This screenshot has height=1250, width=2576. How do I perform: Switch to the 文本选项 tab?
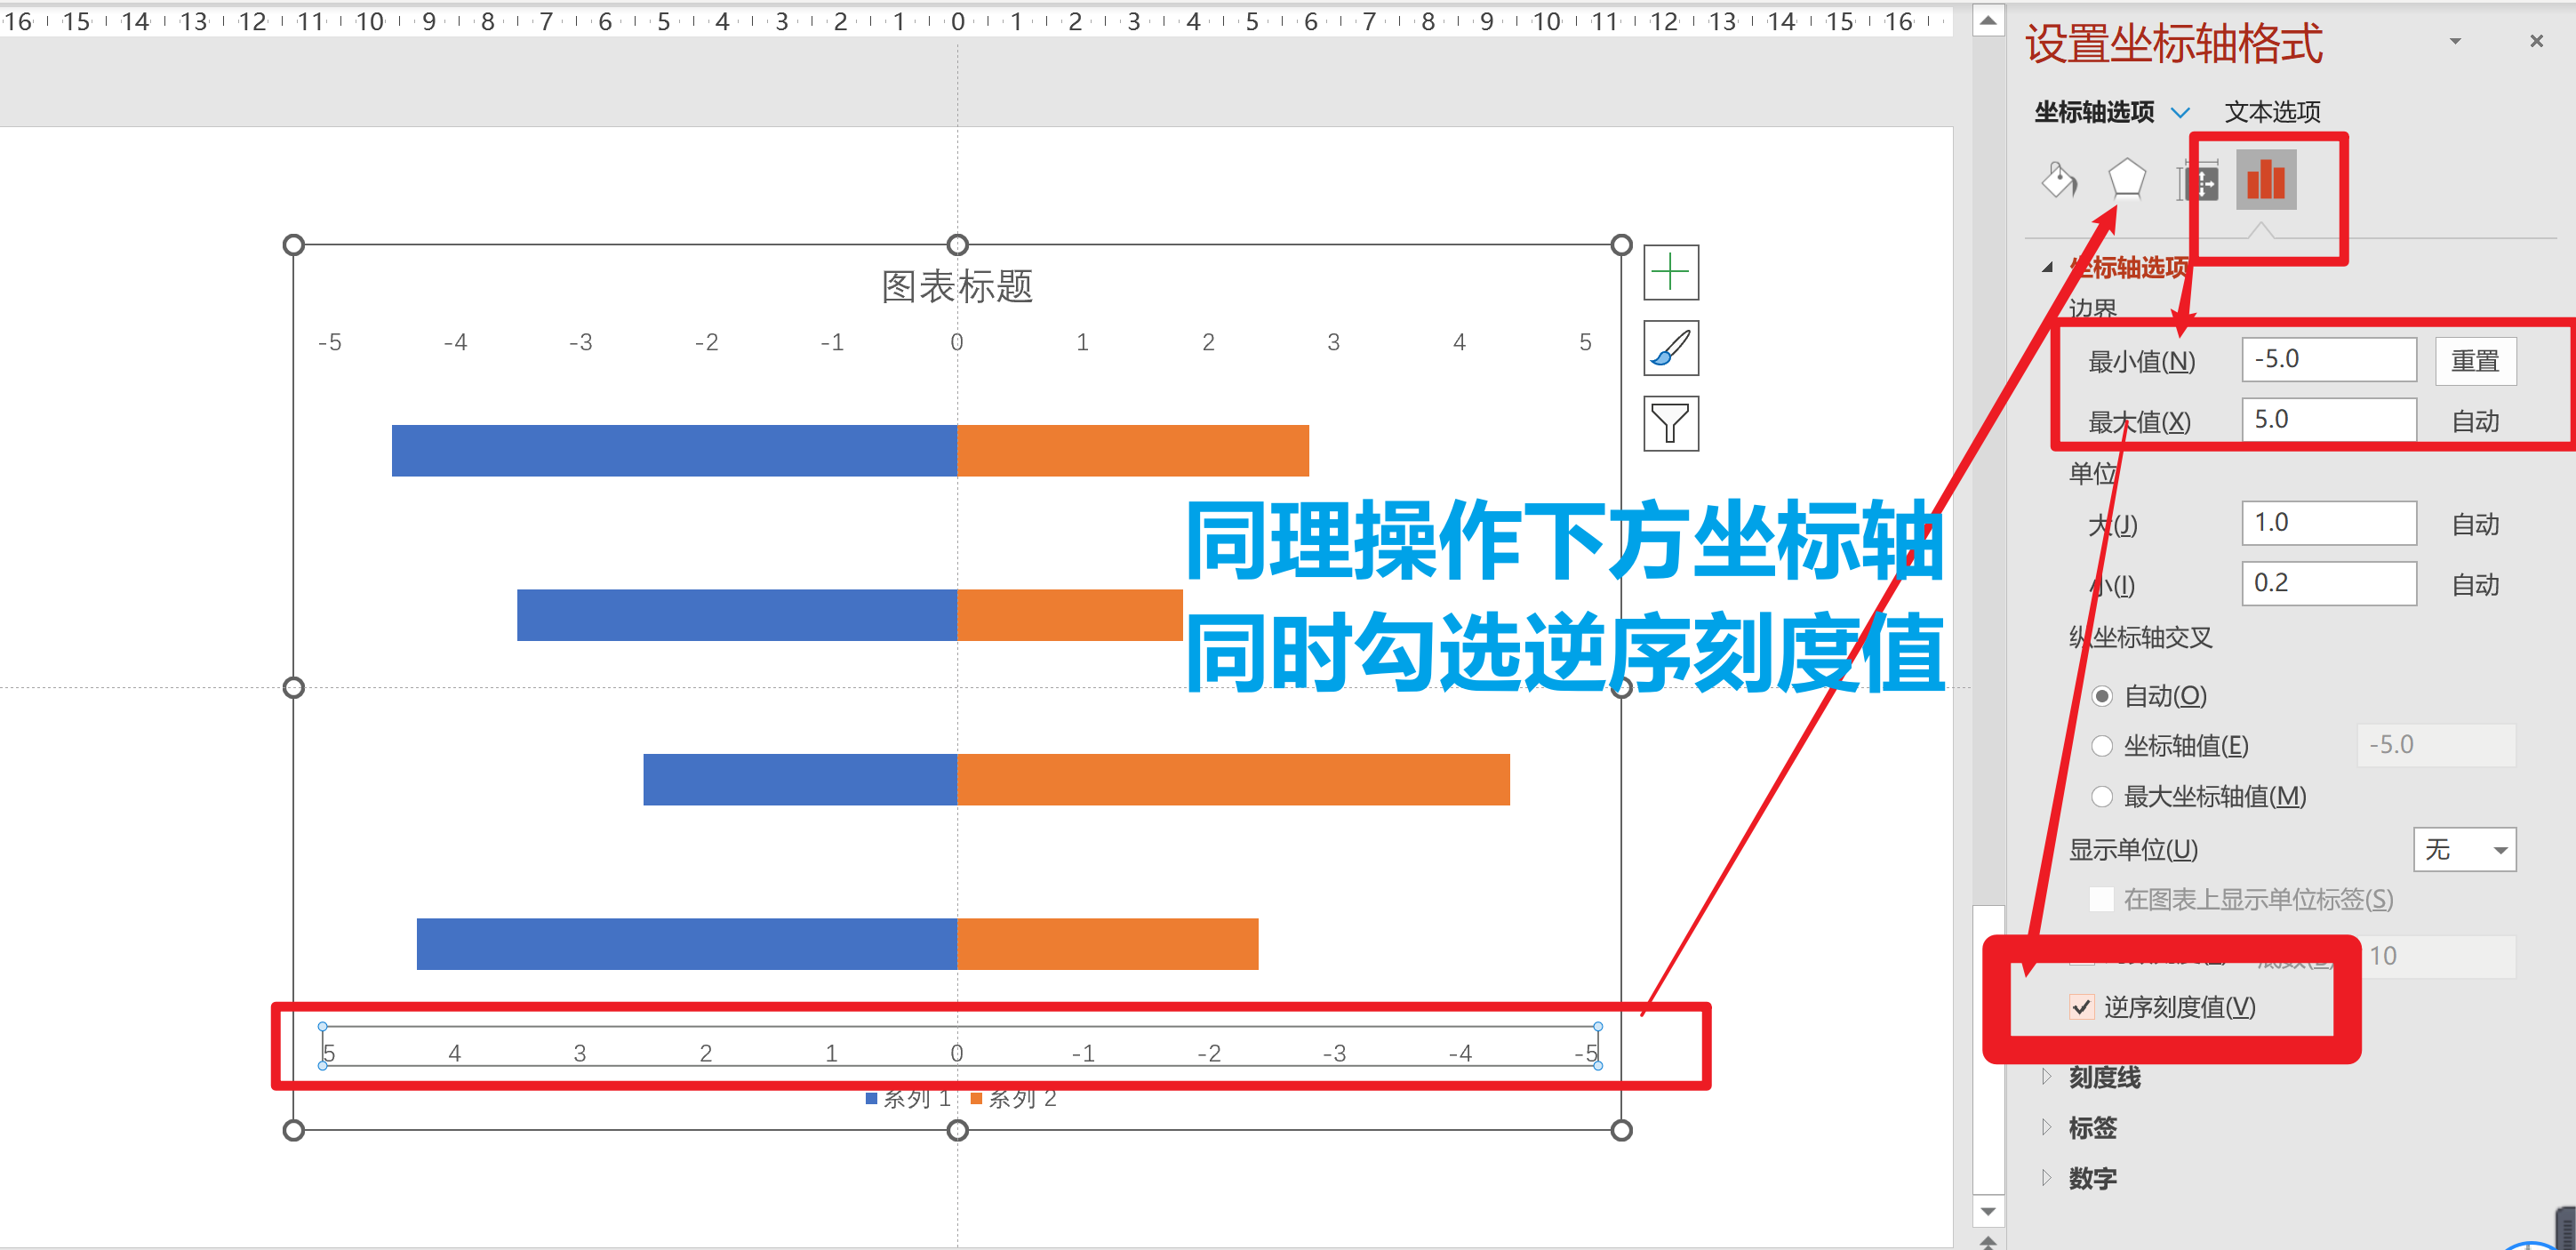tap(2272, 112)
